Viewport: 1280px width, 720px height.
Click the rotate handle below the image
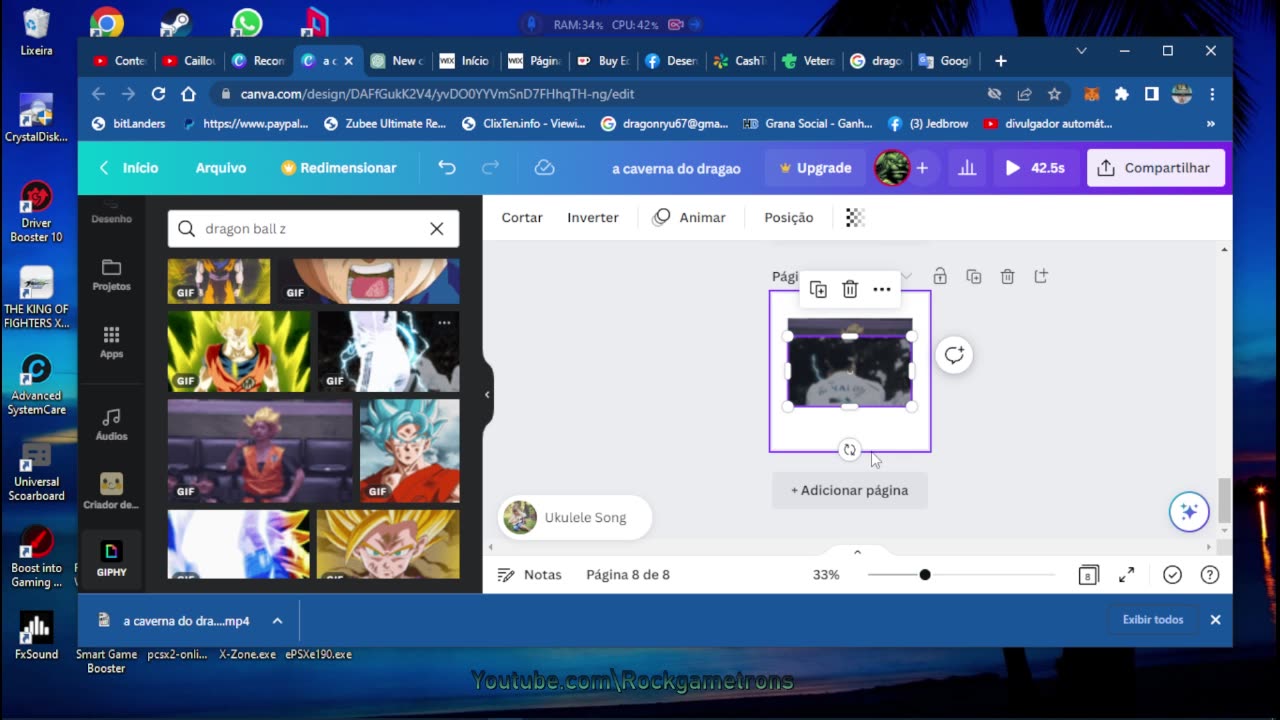click(x=849, y=450)
